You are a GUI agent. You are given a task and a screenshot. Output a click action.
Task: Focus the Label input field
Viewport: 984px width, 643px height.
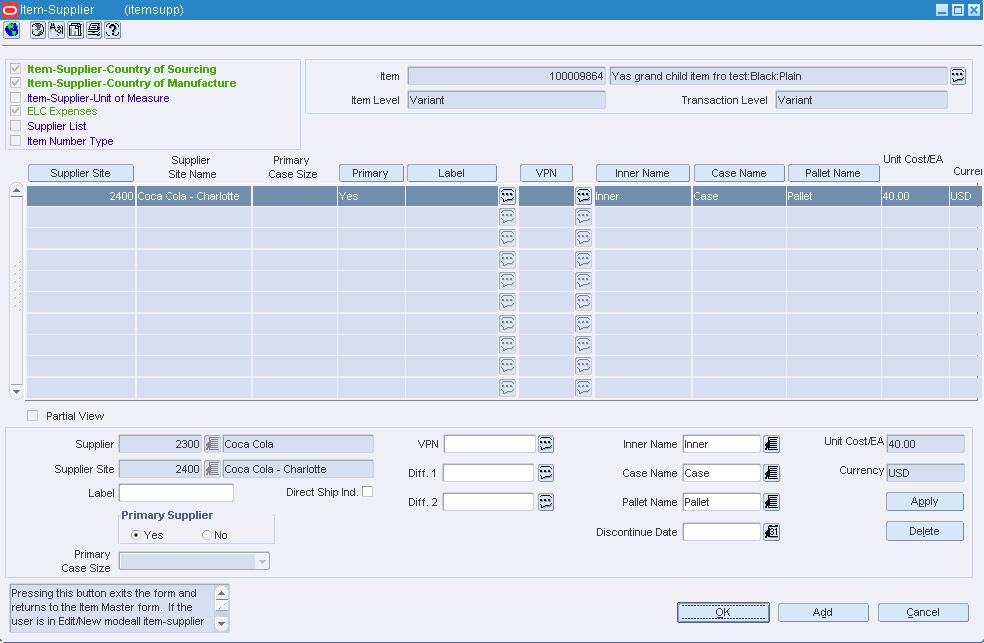pyautogui.click(x=176, y=493)
